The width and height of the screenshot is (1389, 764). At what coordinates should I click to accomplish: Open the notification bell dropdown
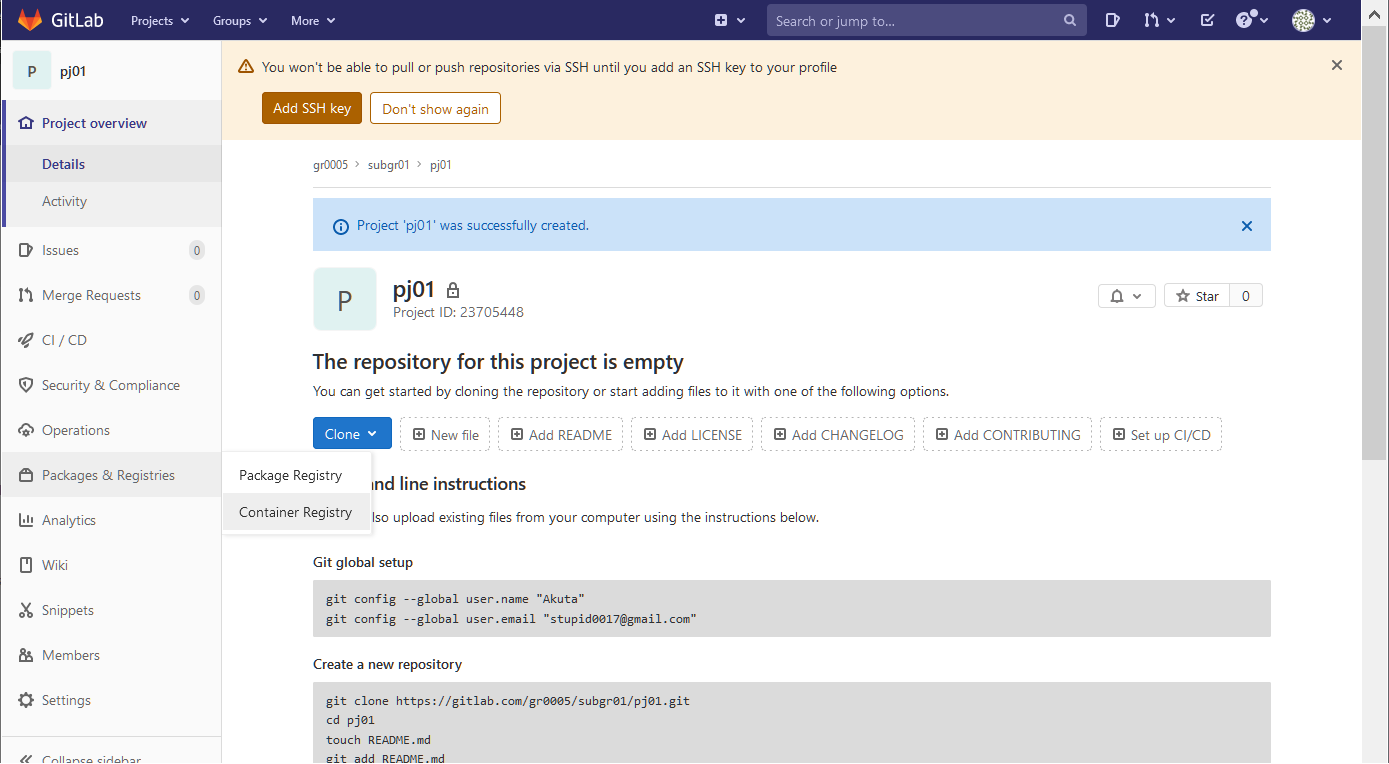[1127, 296]
